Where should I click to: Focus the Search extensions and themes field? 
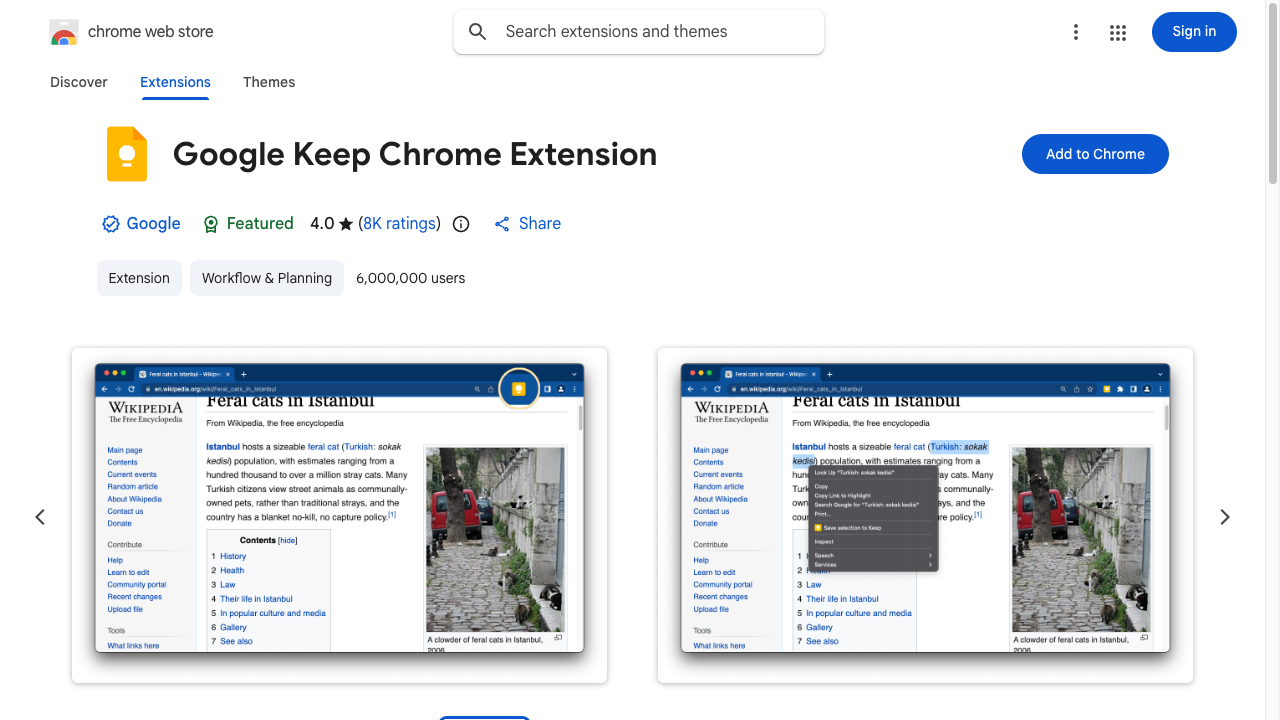tap(639, 32)
